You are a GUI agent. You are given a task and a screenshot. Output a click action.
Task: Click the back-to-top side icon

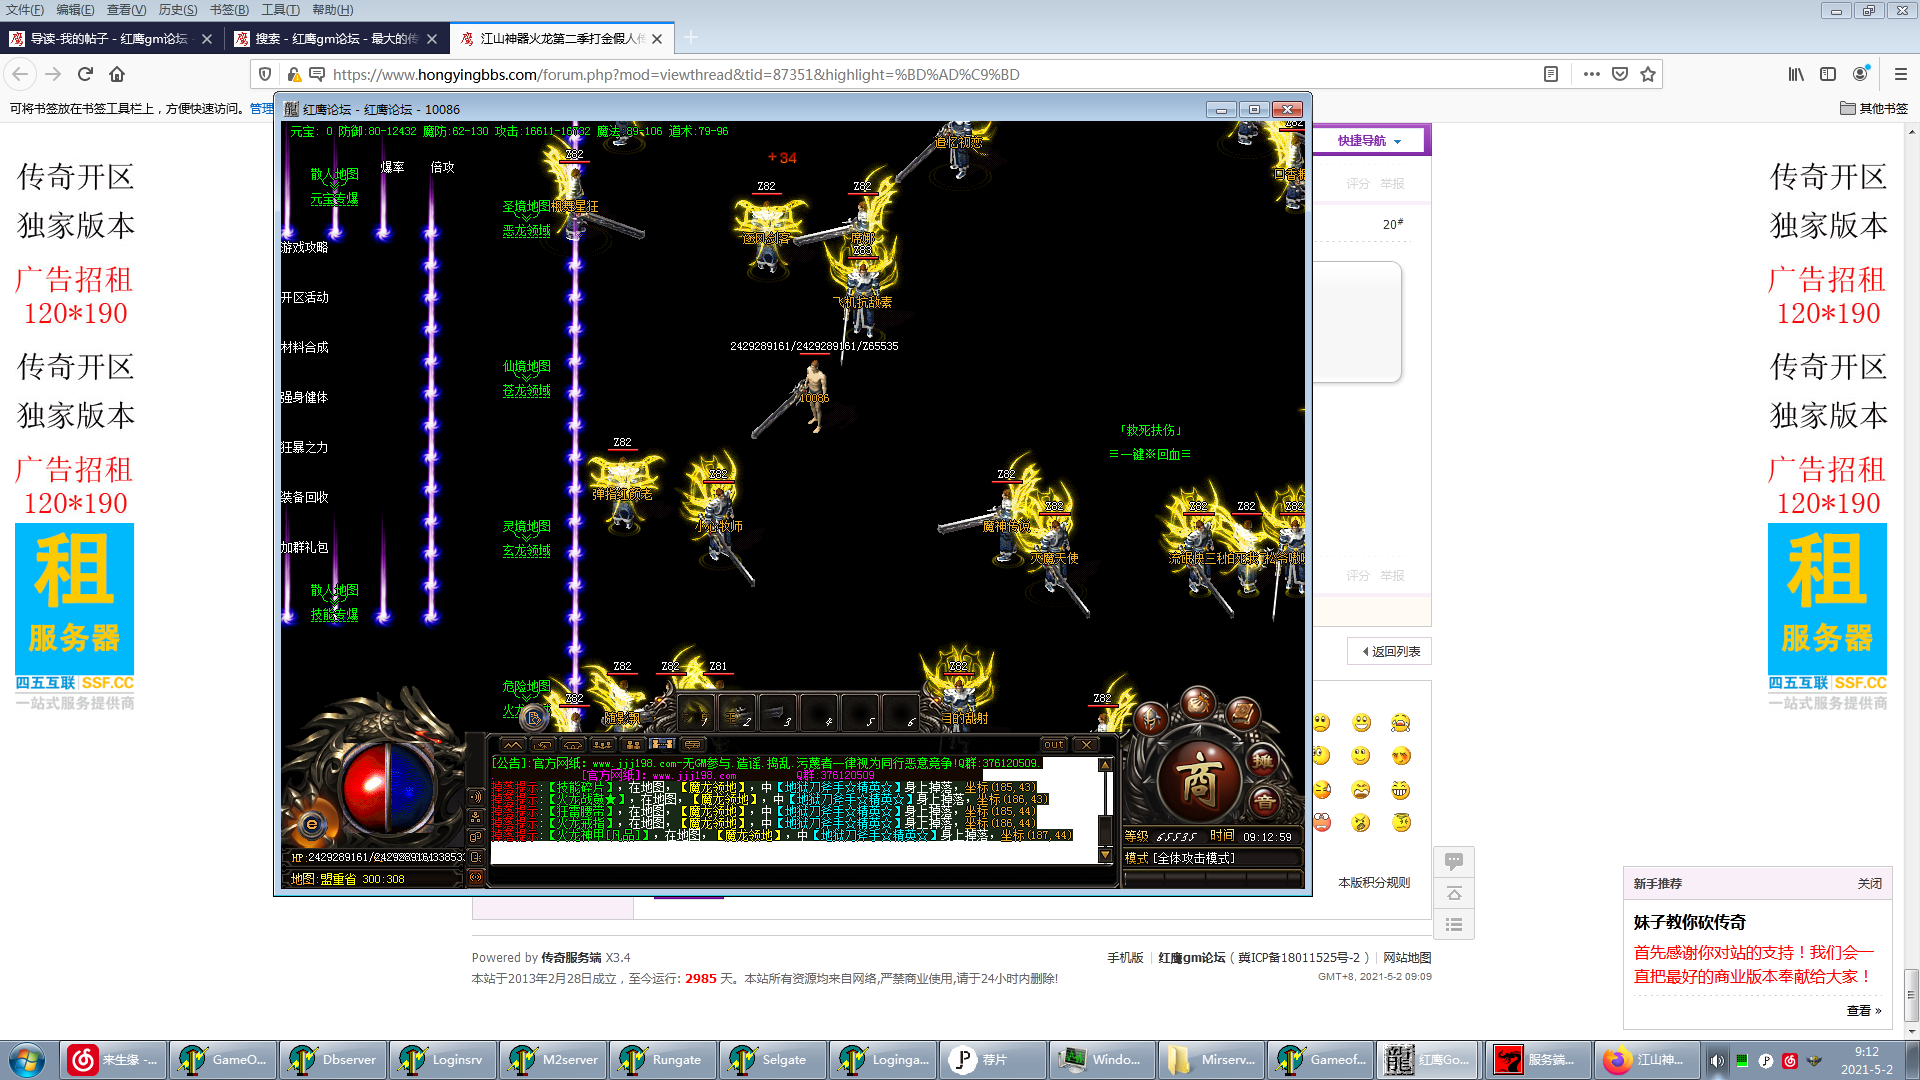coord(1454,893)
